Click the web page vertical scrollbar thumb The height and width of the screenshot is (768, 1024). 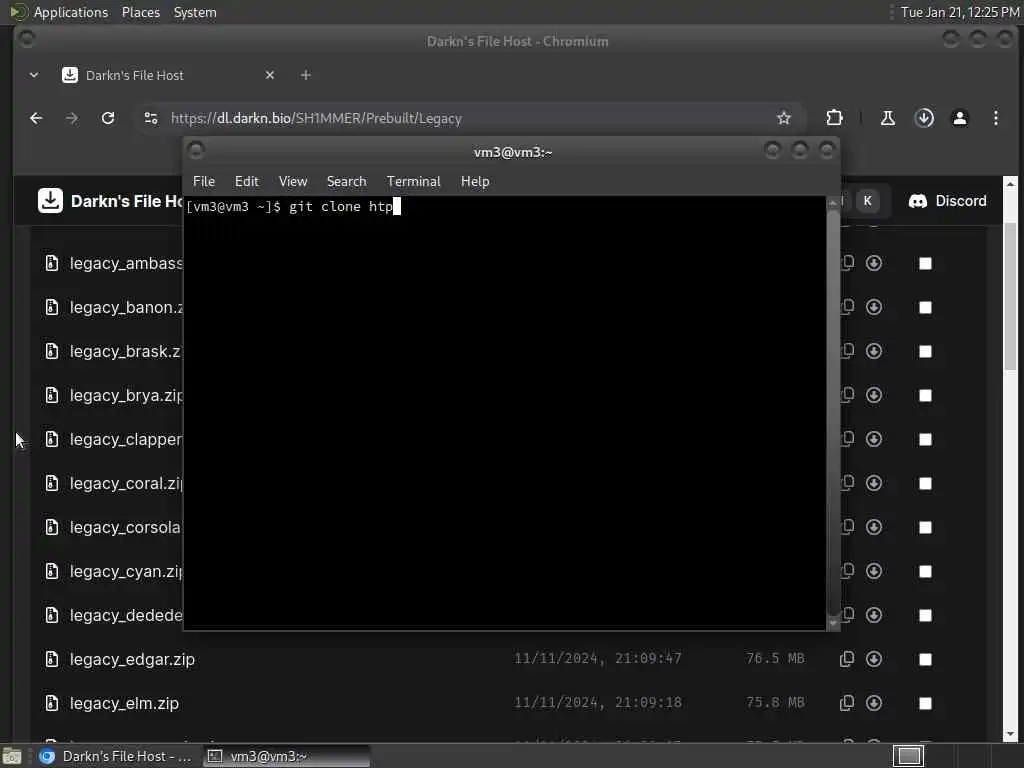[1010, 296]
